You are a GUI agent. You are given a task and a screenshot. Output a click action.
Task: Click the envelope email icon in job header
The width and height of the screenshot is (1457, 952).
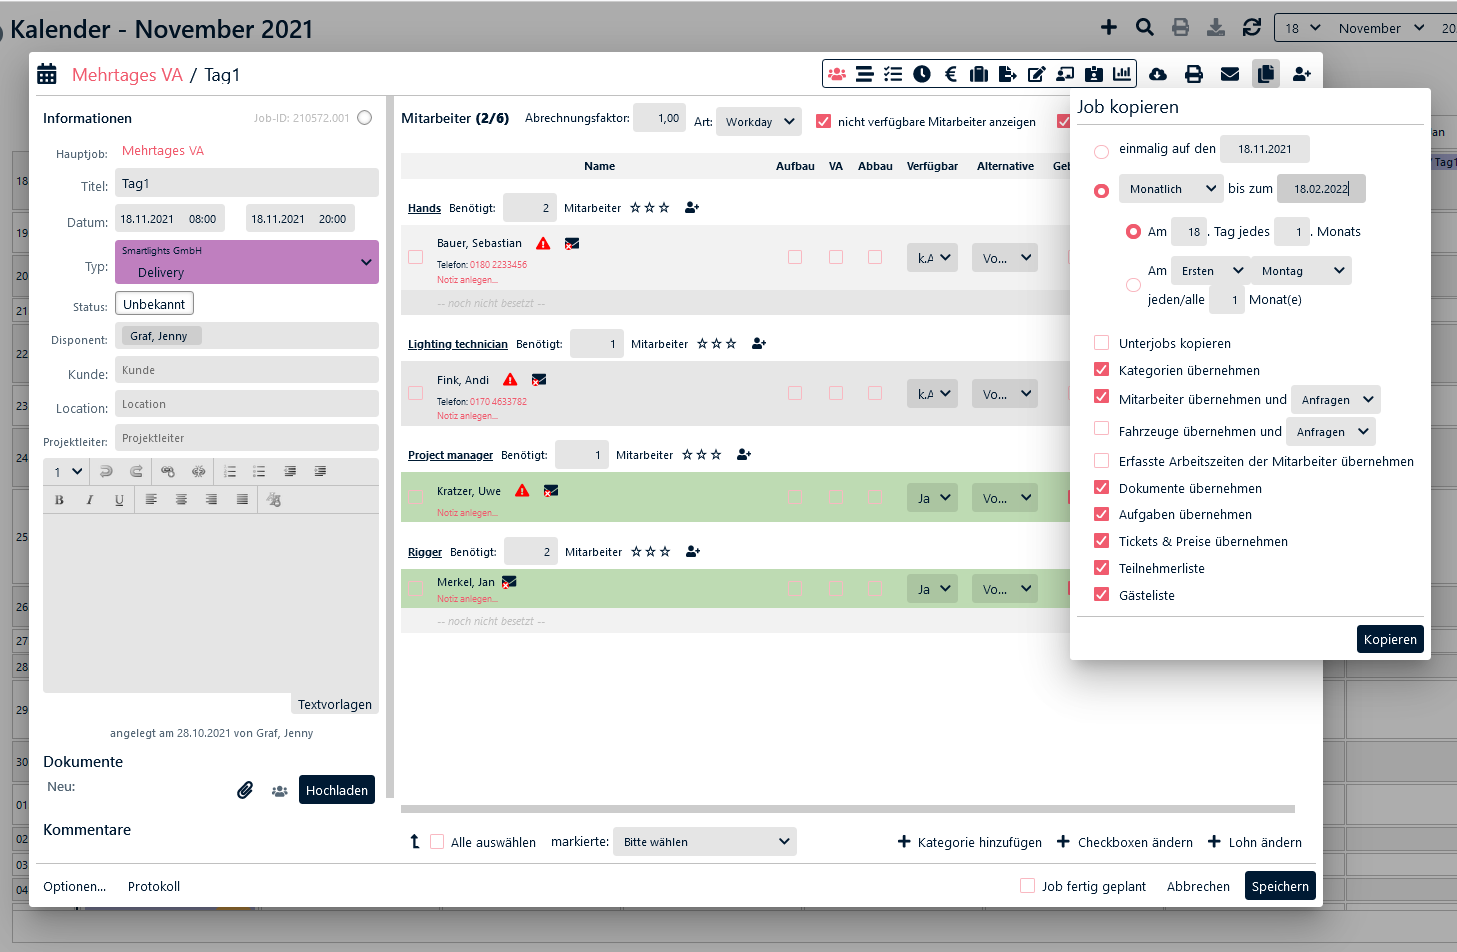(1230, 74)
